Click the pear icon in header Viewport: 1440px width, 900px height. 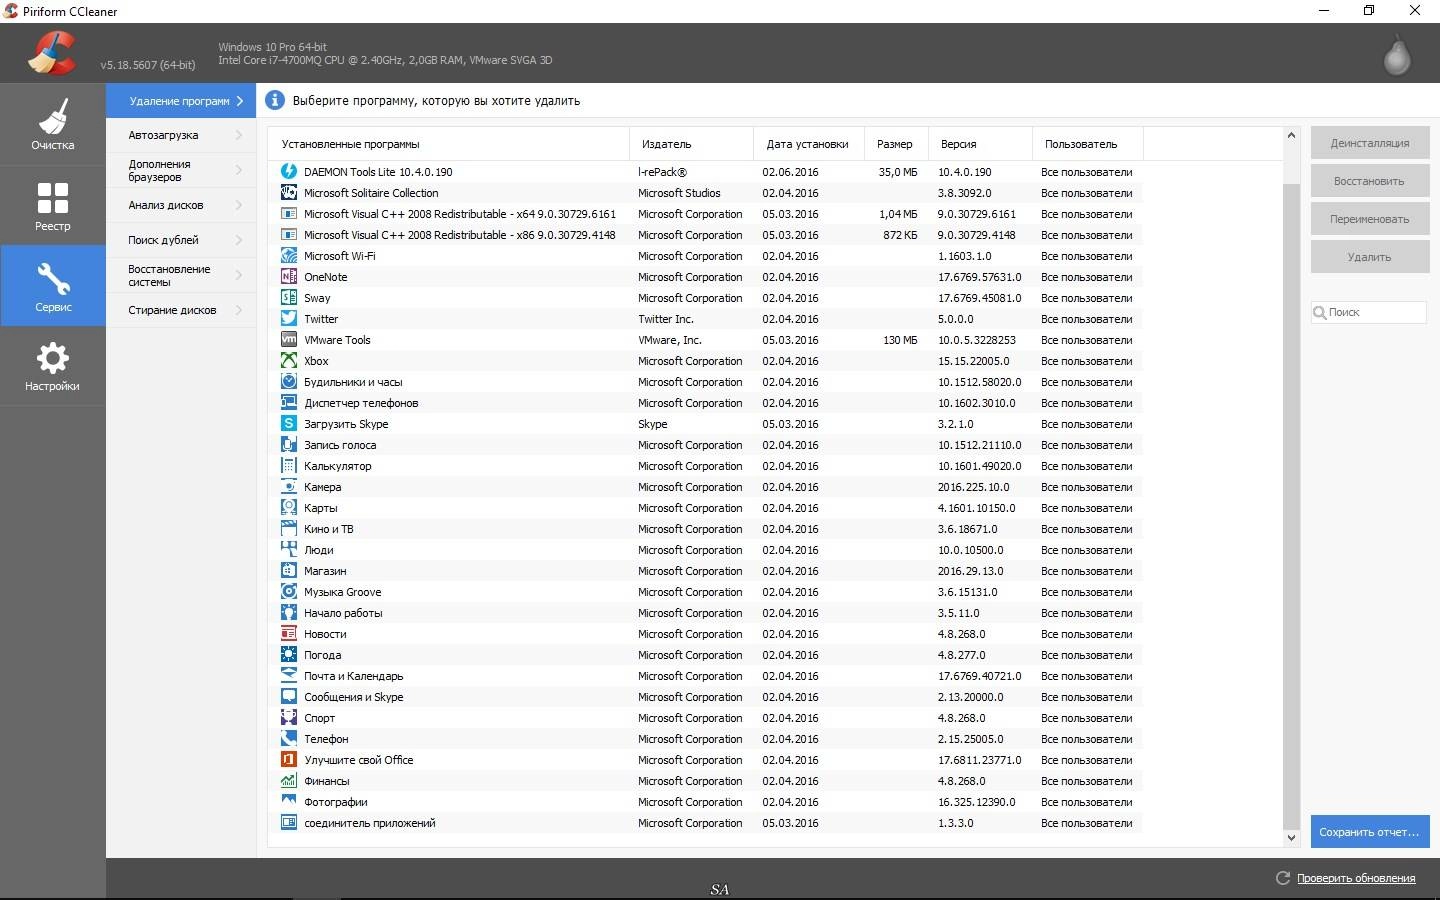point(1396,55)
